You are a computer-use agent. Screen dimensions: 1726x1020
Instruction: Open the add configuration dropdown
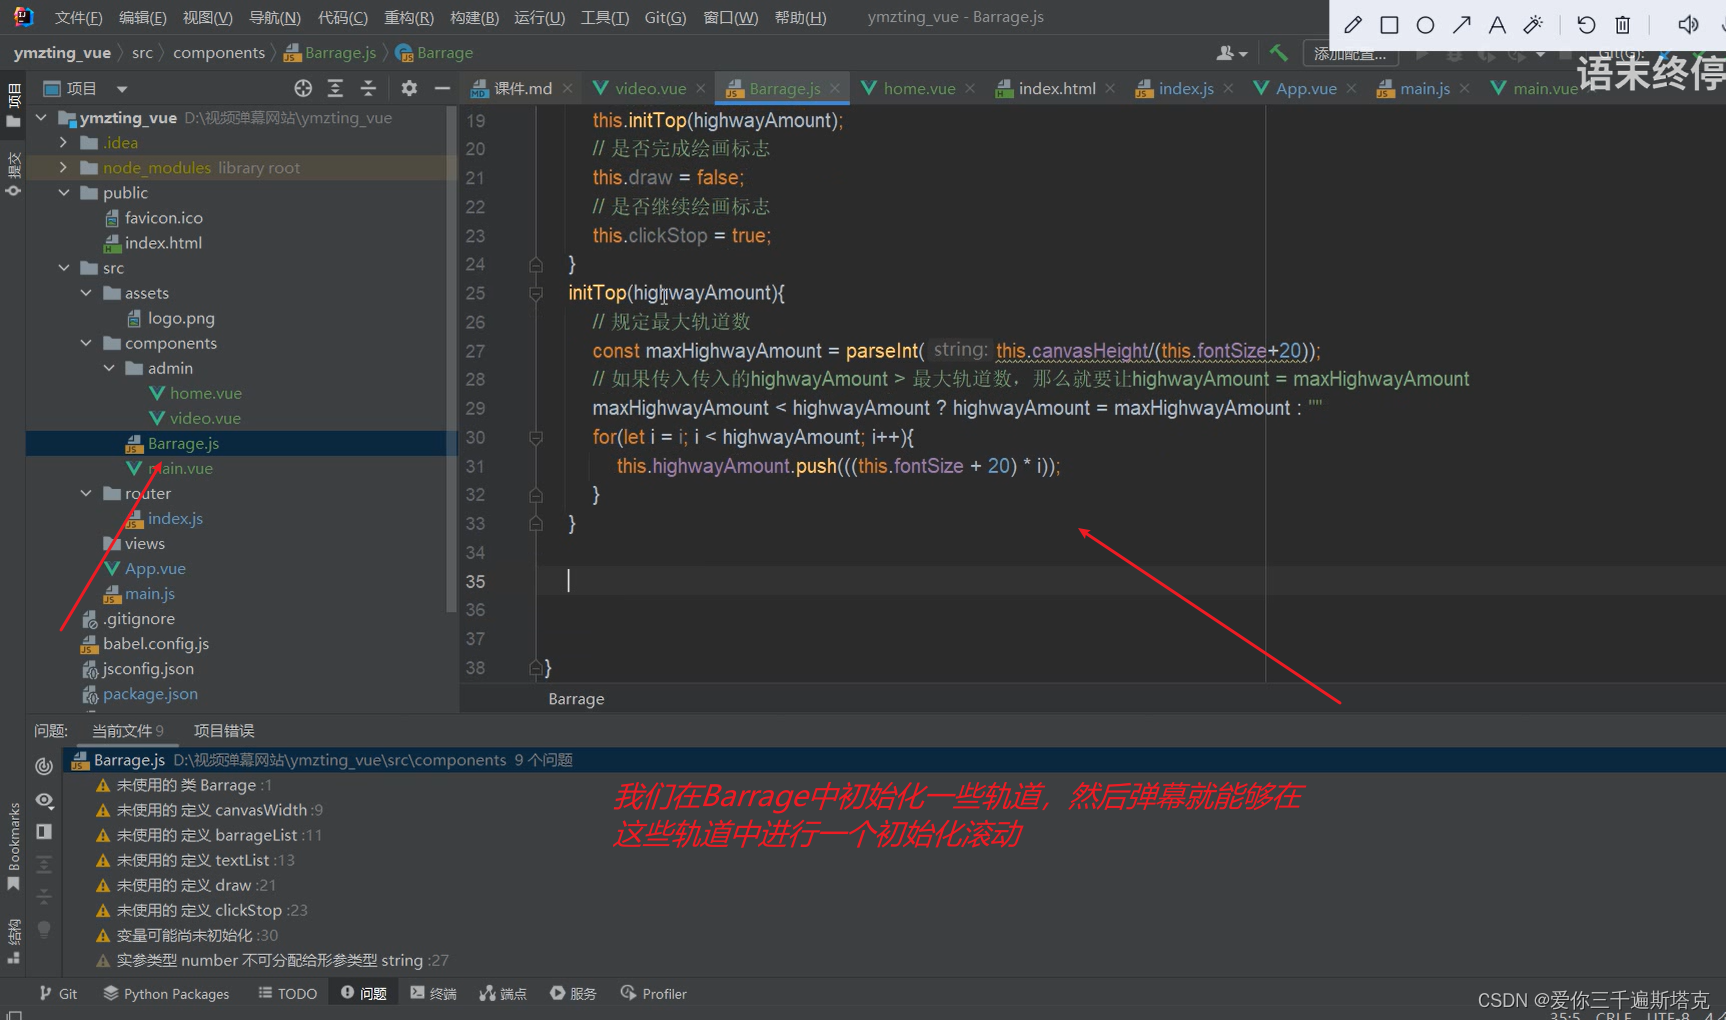[1350, 53]
